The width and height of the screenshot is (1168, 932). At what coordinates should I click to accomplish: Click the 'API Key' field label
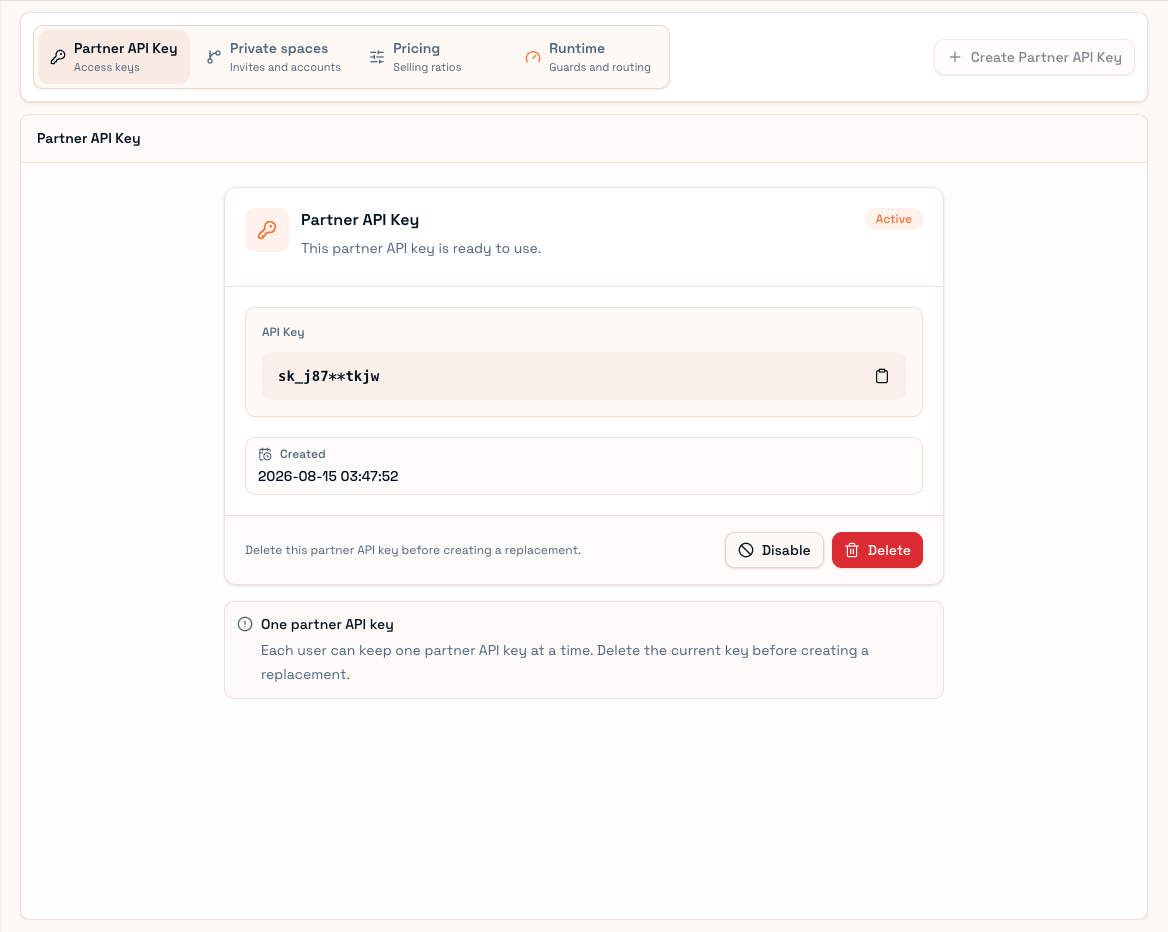point(283,332)
